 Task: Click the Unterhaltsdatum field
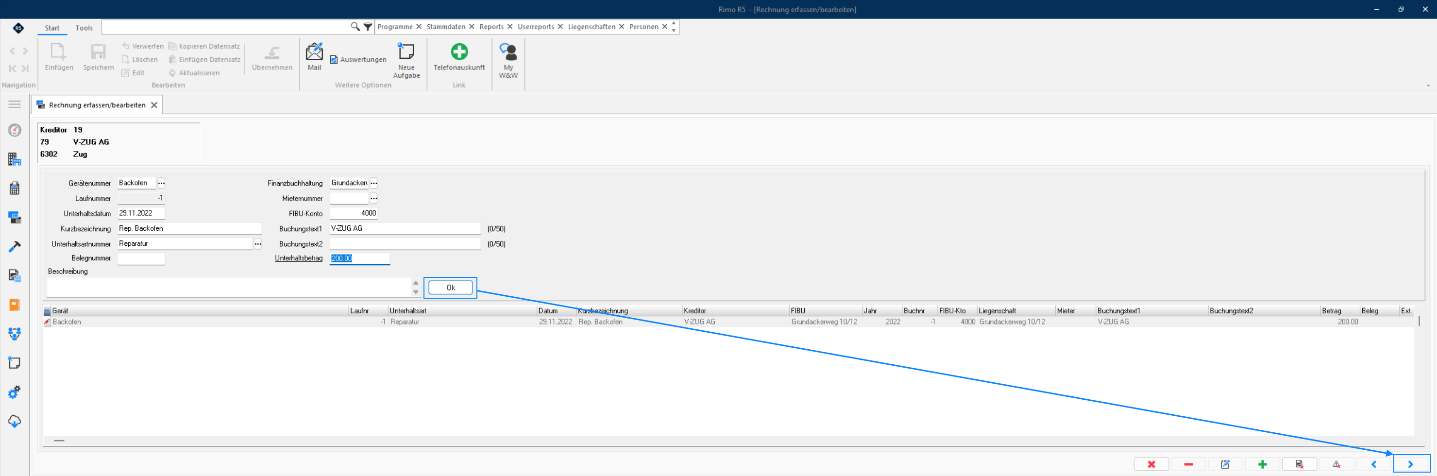pyautogui.click(x=141, y=213)
